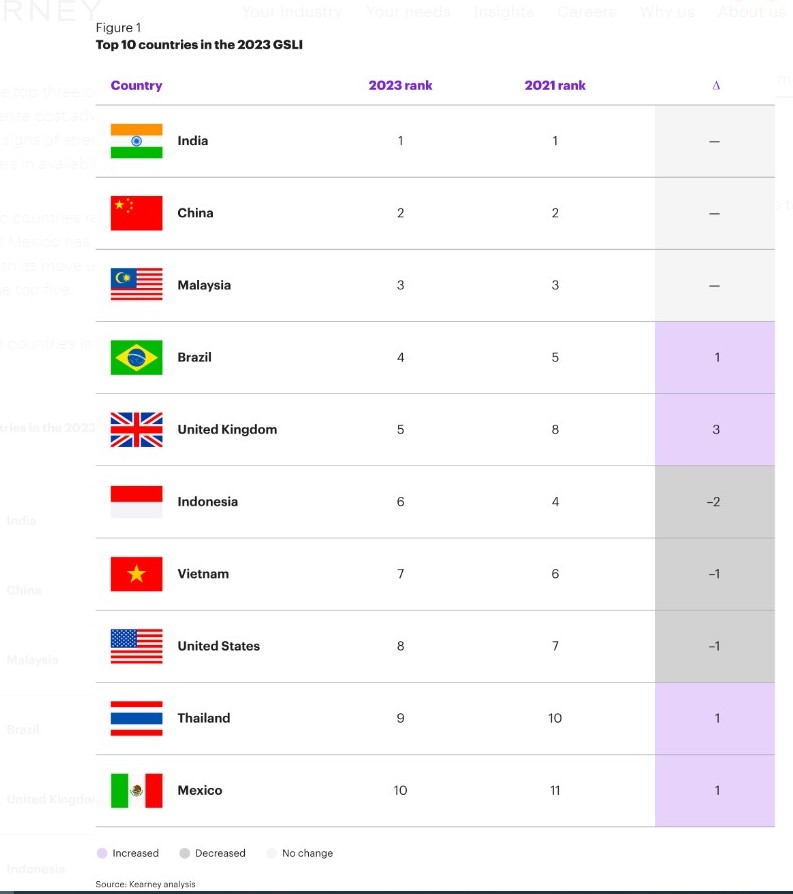Image resolution: width=793 pixels, height=894 pixels.
Task: Click the 2023 rank column header
Action: click(400, 86)
